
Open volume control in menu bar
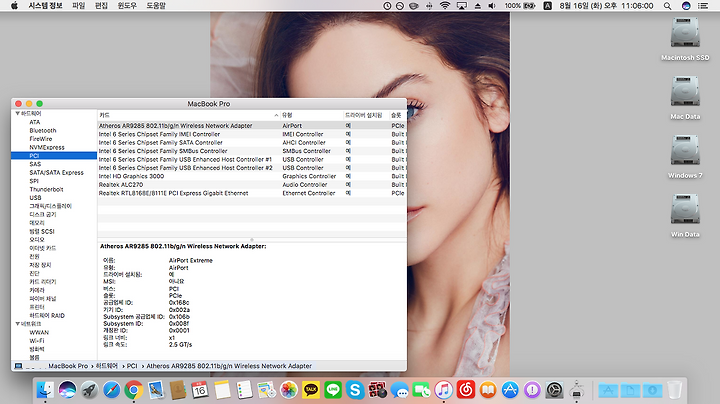click(x=492, y=6)
